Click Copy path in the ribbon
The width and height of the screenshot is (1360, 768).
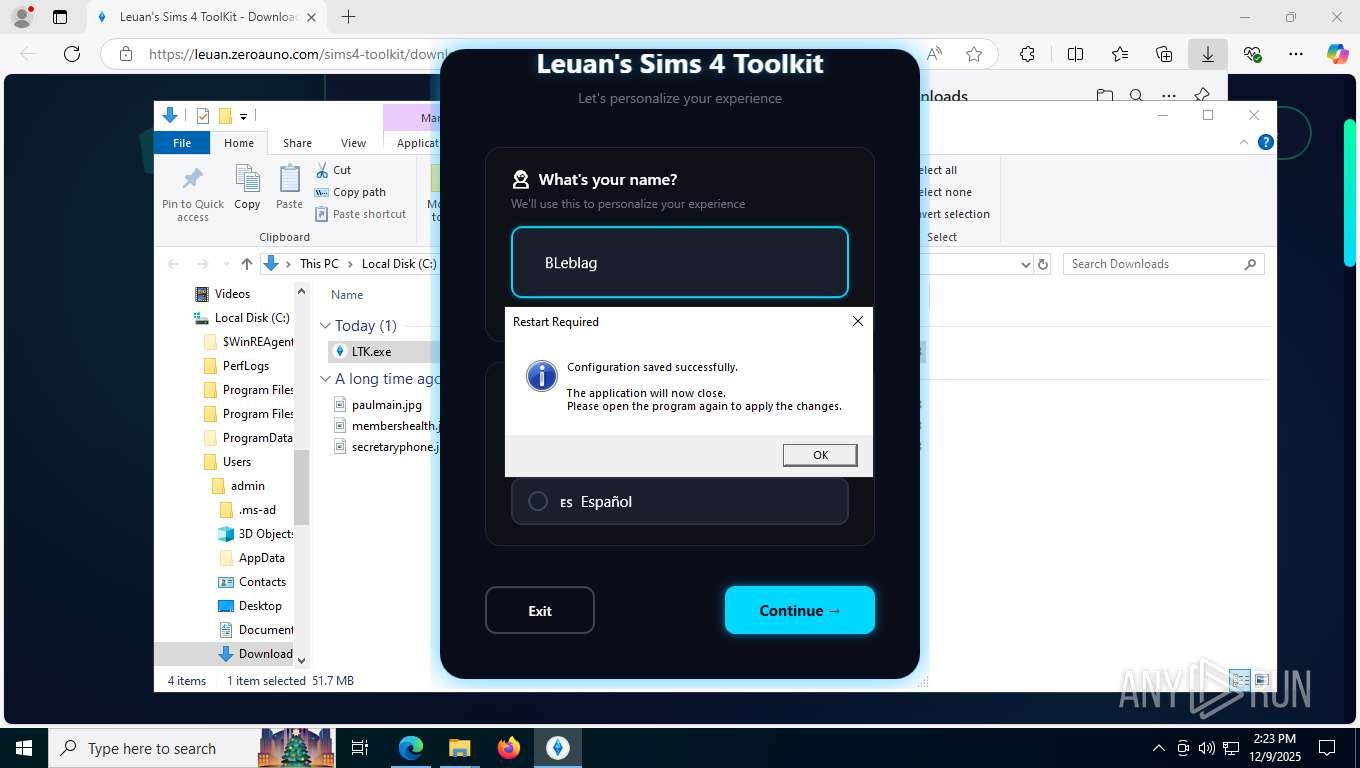pyautogui.click(x=350, y=192)
